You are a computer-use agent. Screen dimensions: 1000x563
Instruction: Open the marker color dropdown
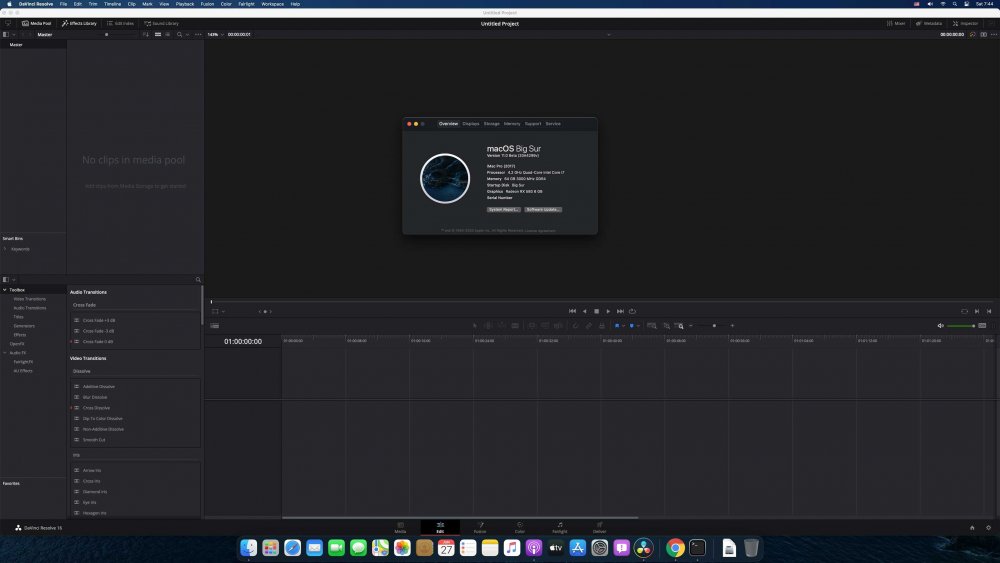click(x=638, y=326)
